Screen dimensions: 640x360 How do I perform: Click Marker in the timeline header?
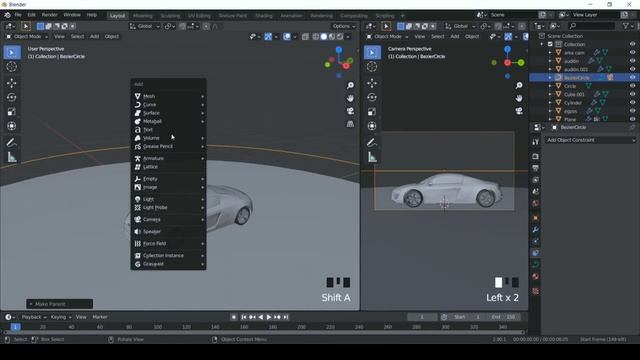(100, 317)
